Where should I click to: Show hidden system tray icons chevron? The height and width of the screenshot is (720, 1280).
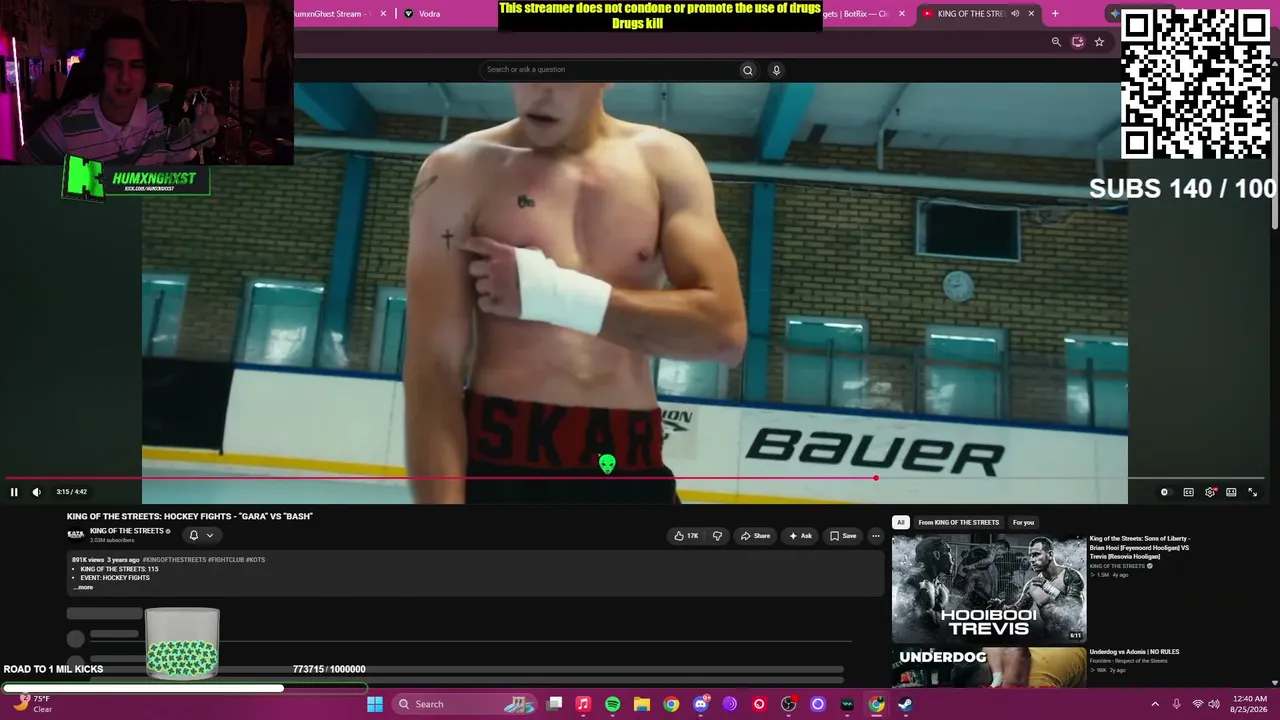1155,704
